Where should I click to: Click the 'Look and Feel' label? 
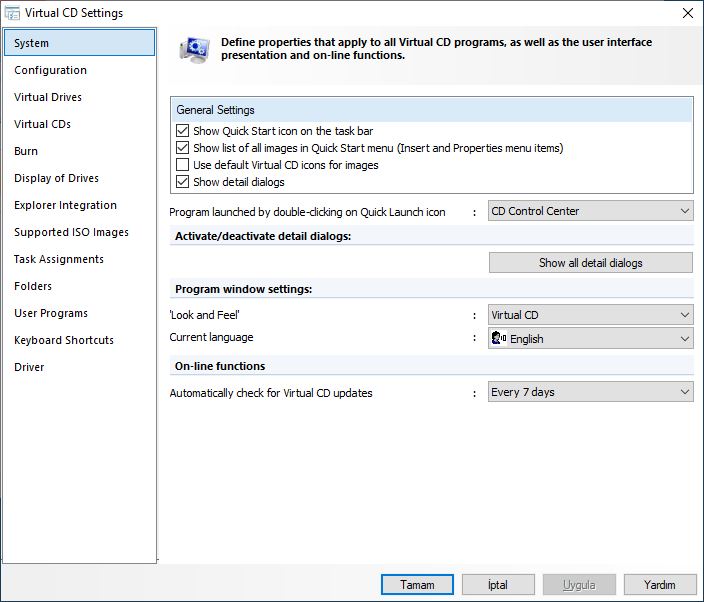[x=204, y=315]
